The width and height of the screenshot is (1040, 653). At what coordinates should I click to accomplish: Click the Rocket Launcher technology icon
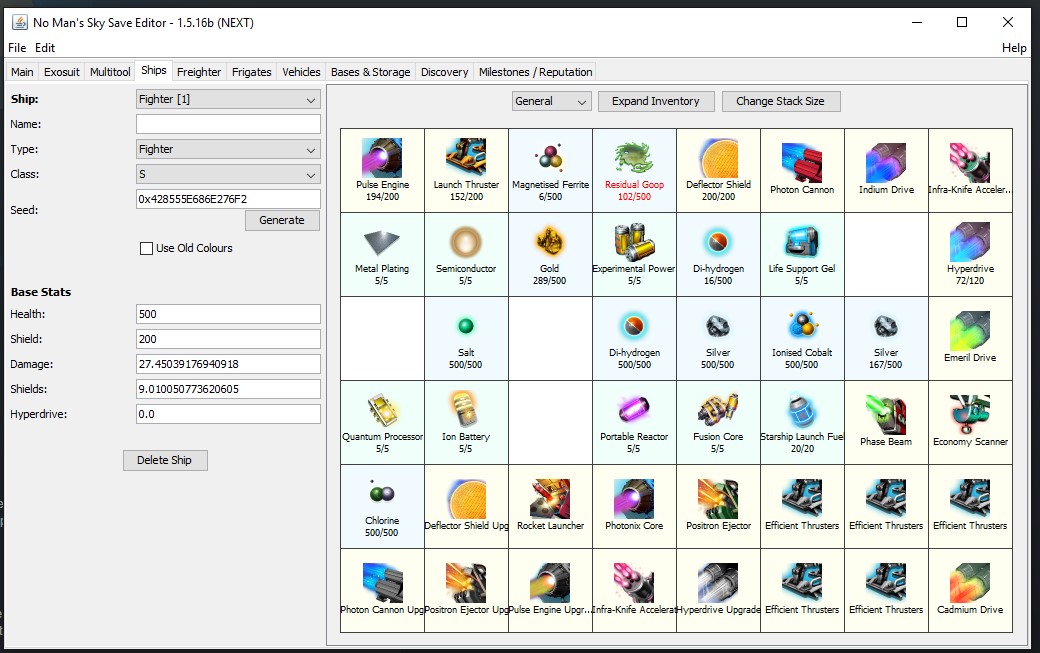tap(550, 499)
